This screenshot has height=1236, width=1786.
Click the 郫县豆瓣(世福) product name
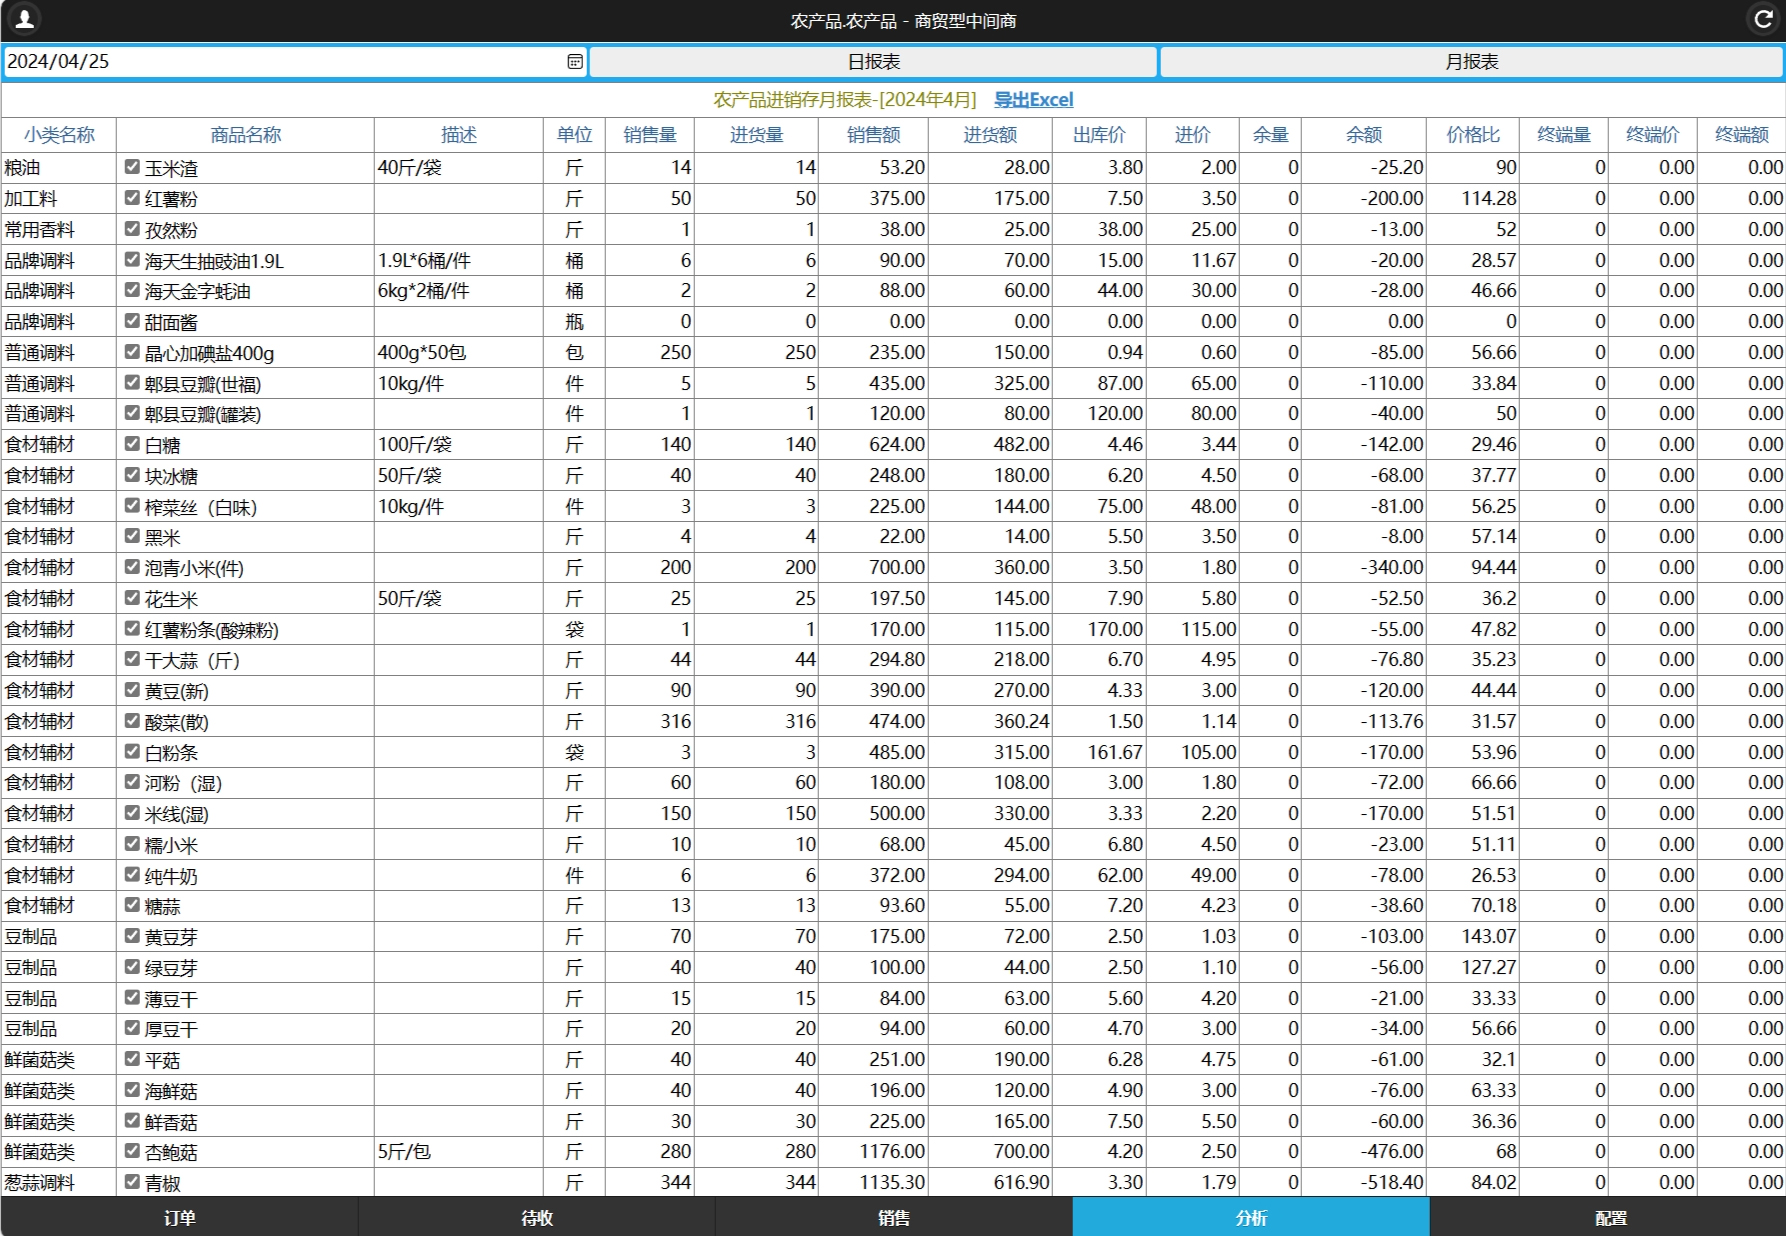click(x=203, y=384)
